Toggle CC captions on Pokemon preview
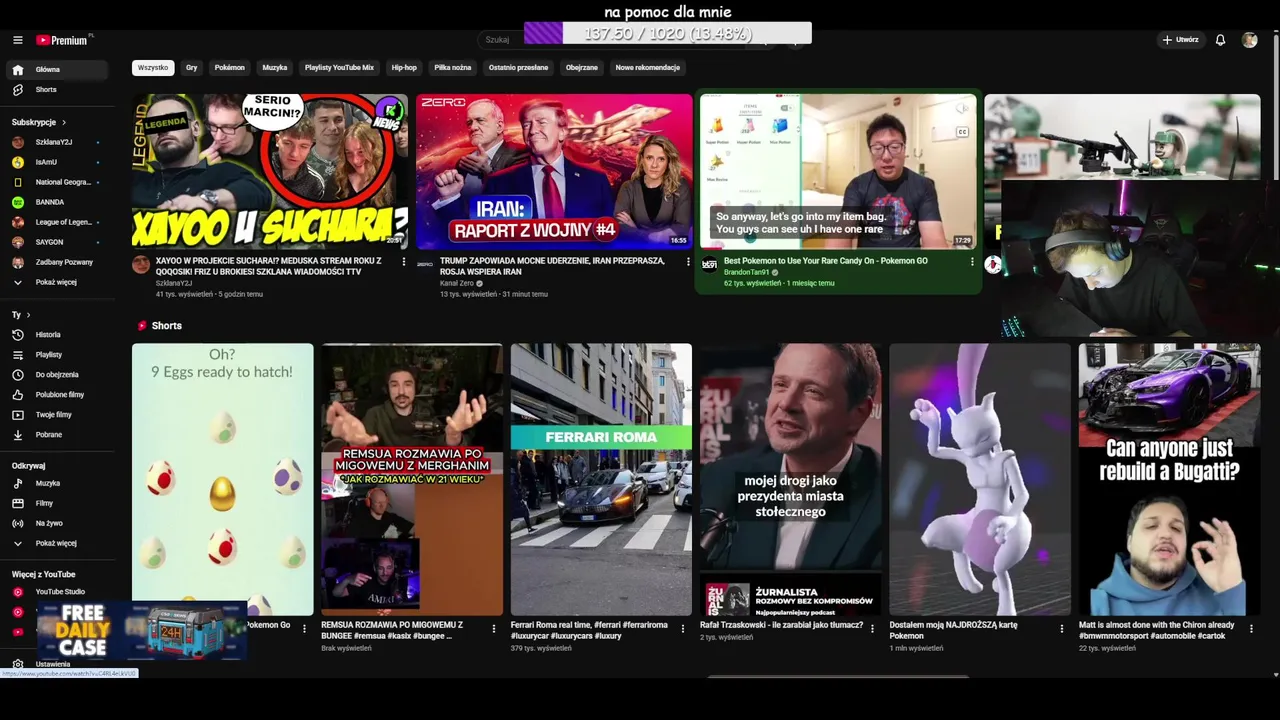Screen dimensions: 1280x720 click(x=963, y=132)
